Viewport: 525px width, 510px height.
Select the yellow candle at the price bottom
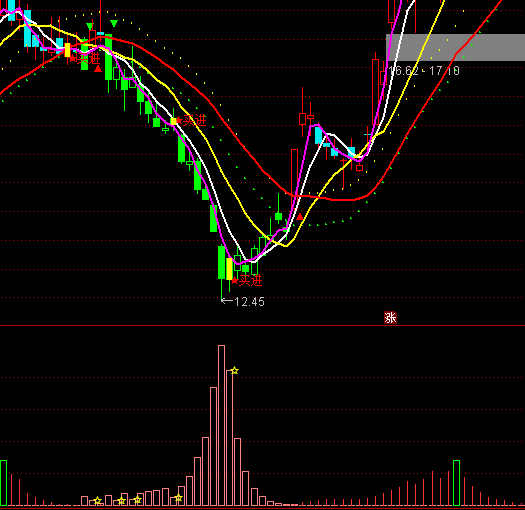point(229,269)
